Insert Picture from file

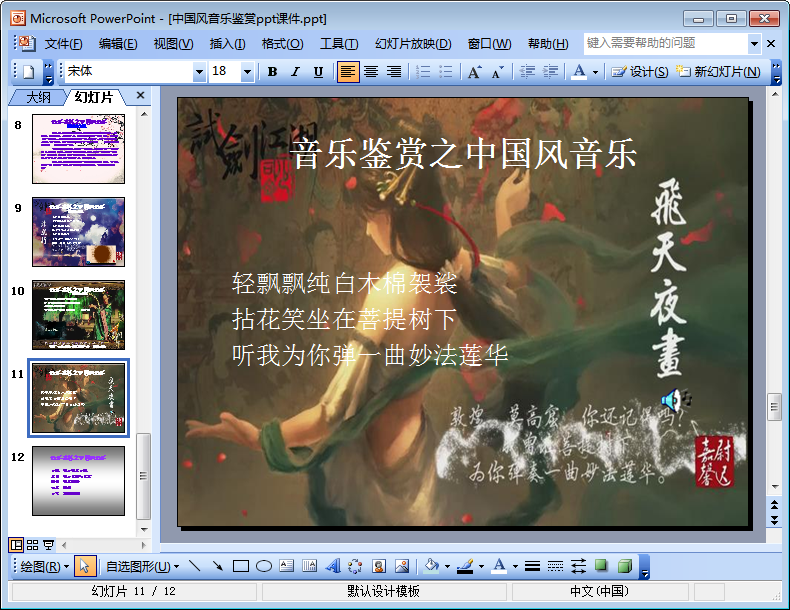click(x=402, y=567)
